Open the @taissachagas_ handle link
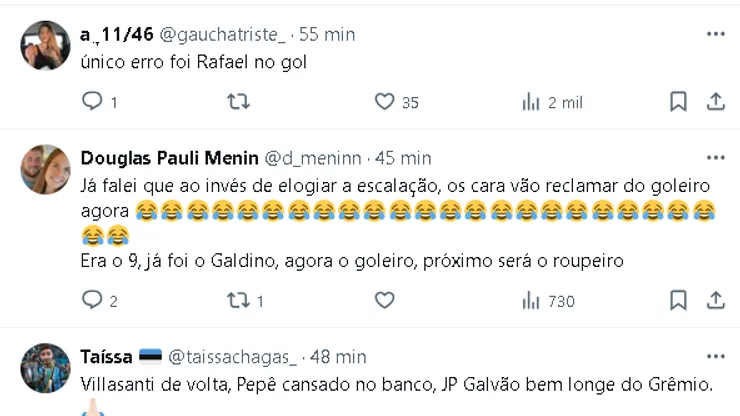The width and height of the screenshot is (740, 416). coord(233,356)
